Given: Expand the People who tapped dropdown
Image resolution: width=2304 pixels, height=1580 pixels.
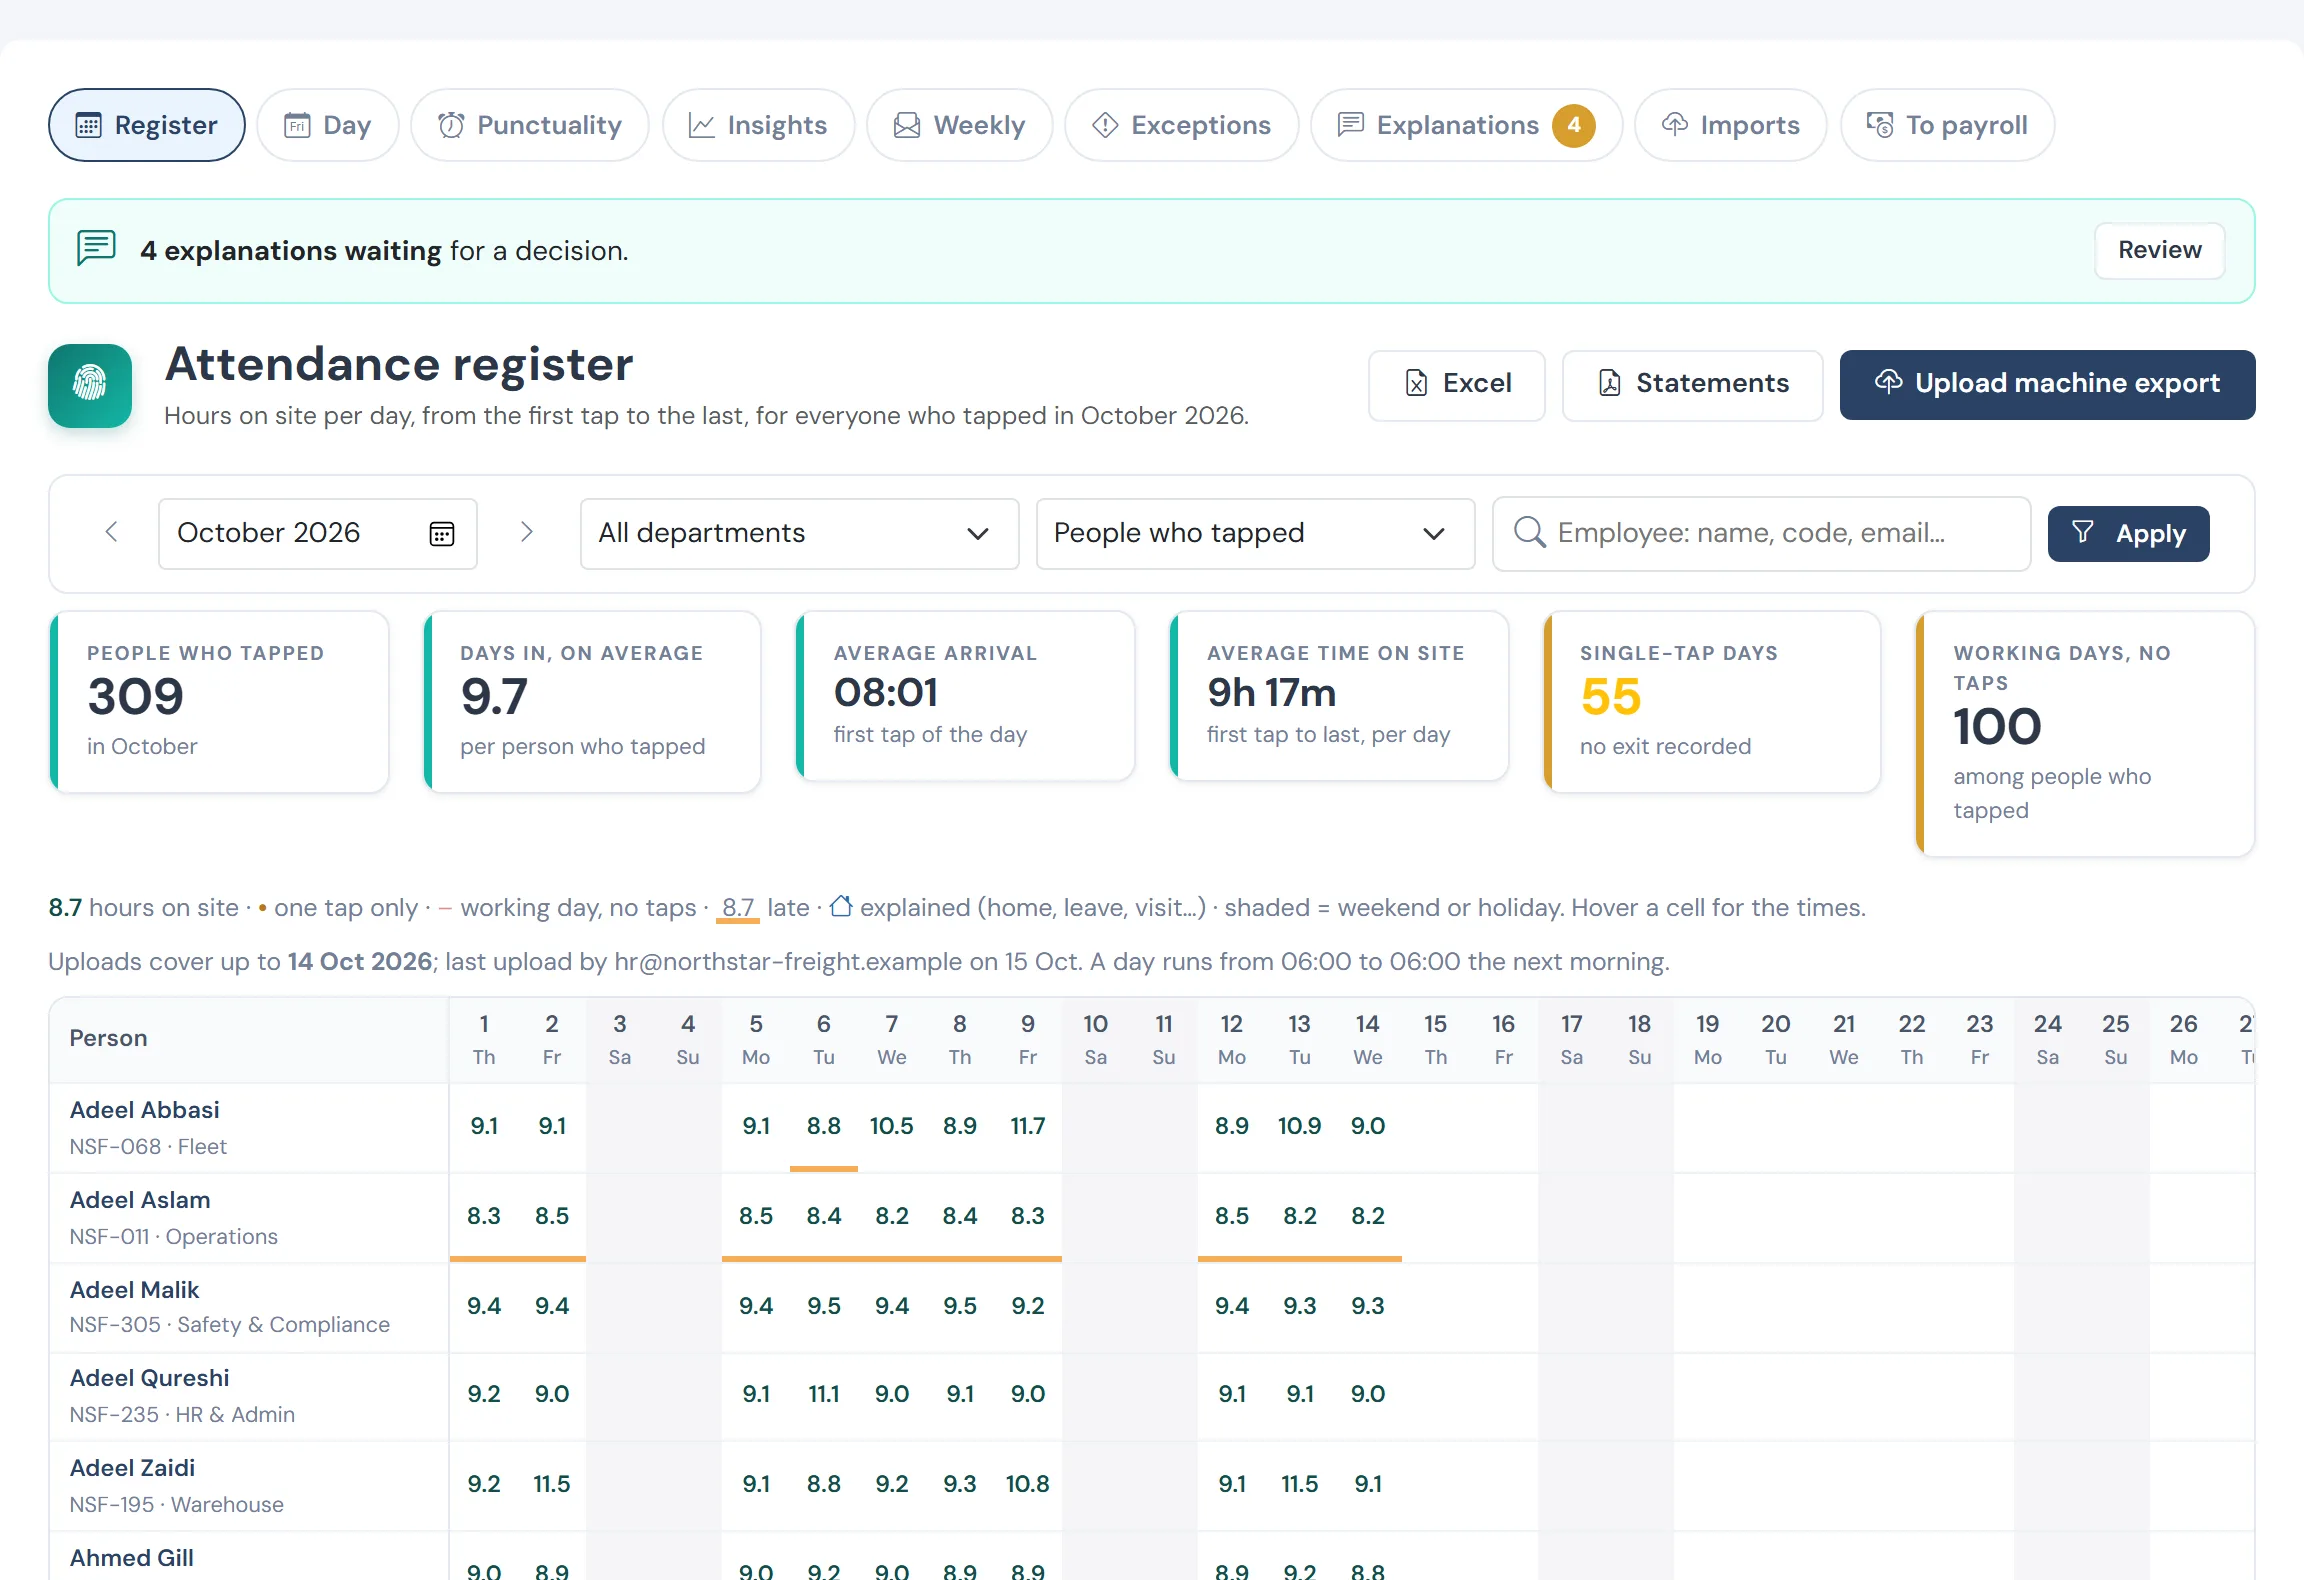Looking at the screenshot, I should [x=1255, y=534].
